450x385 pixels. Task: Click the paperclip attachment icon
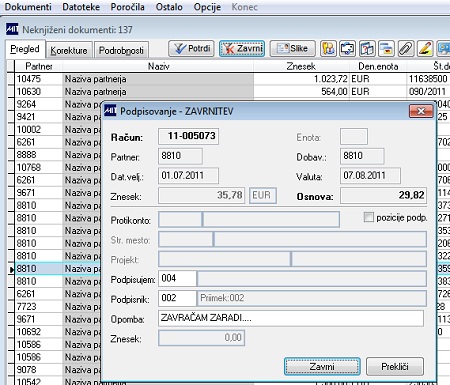tap(406, 49)
